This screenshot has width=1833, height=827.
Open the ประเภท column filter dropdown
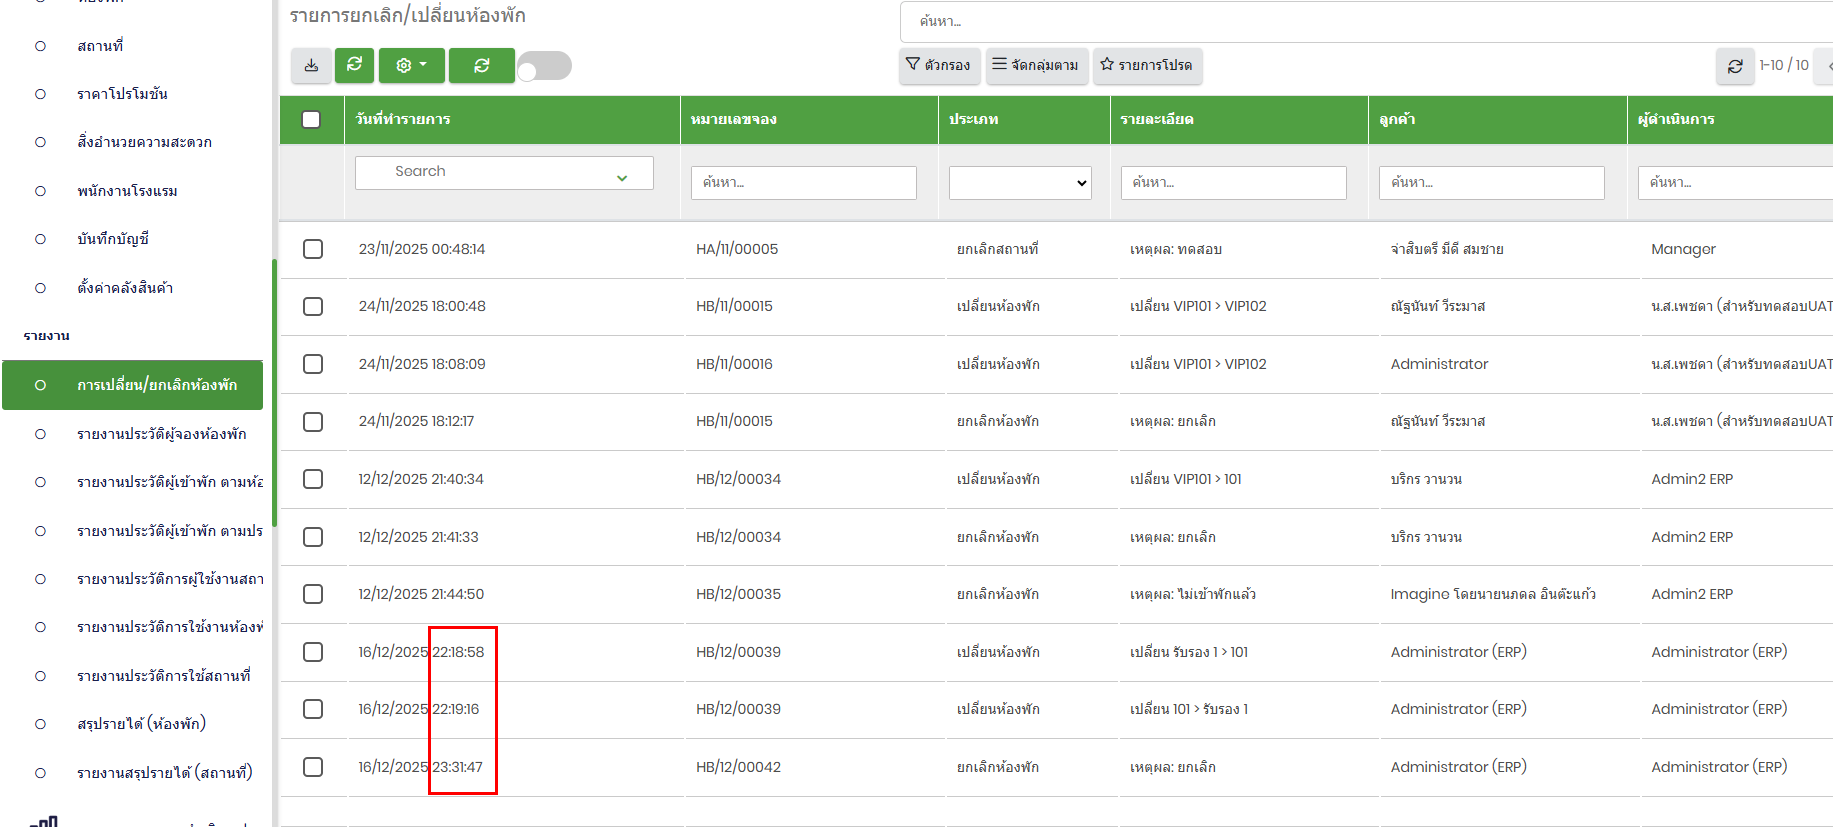click(1019, 183)
